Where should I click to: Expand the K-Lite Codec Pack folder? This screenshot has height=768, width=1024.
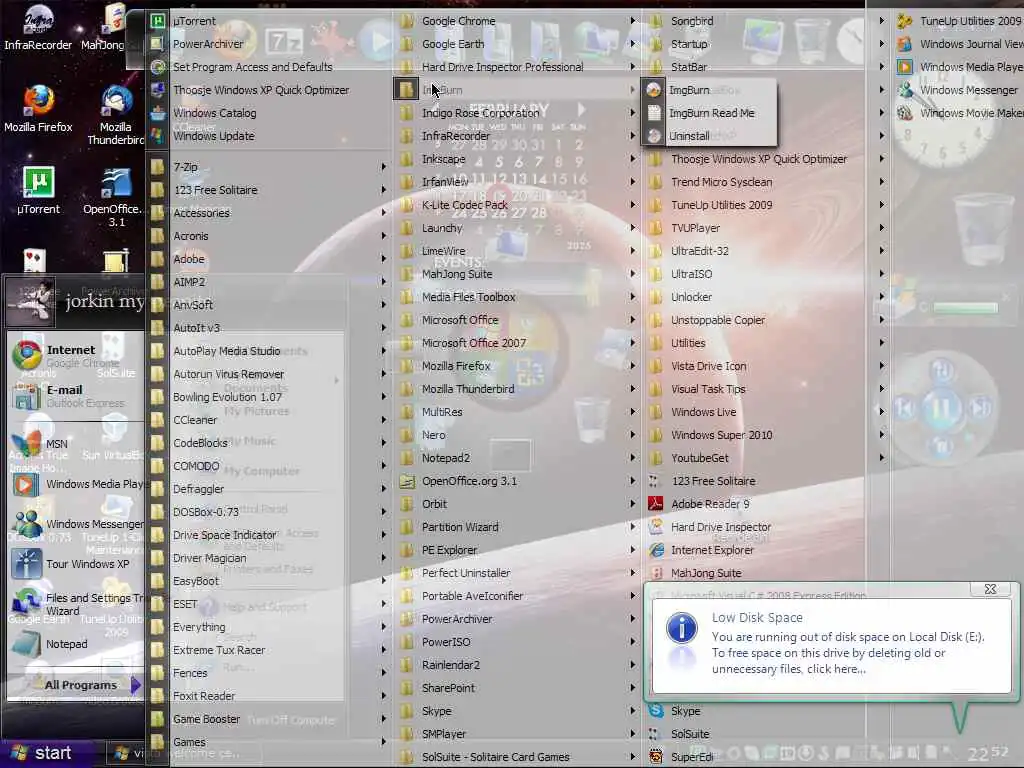[518, 205]
